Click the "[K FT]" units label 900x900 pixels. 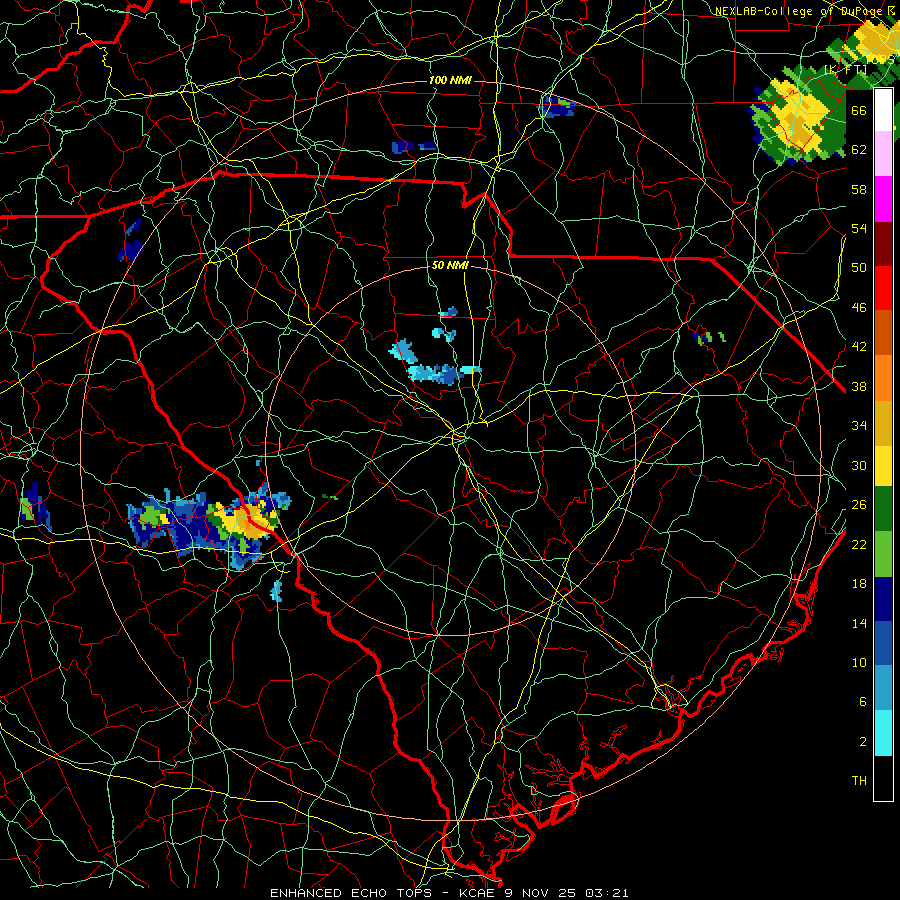(846, 69)
